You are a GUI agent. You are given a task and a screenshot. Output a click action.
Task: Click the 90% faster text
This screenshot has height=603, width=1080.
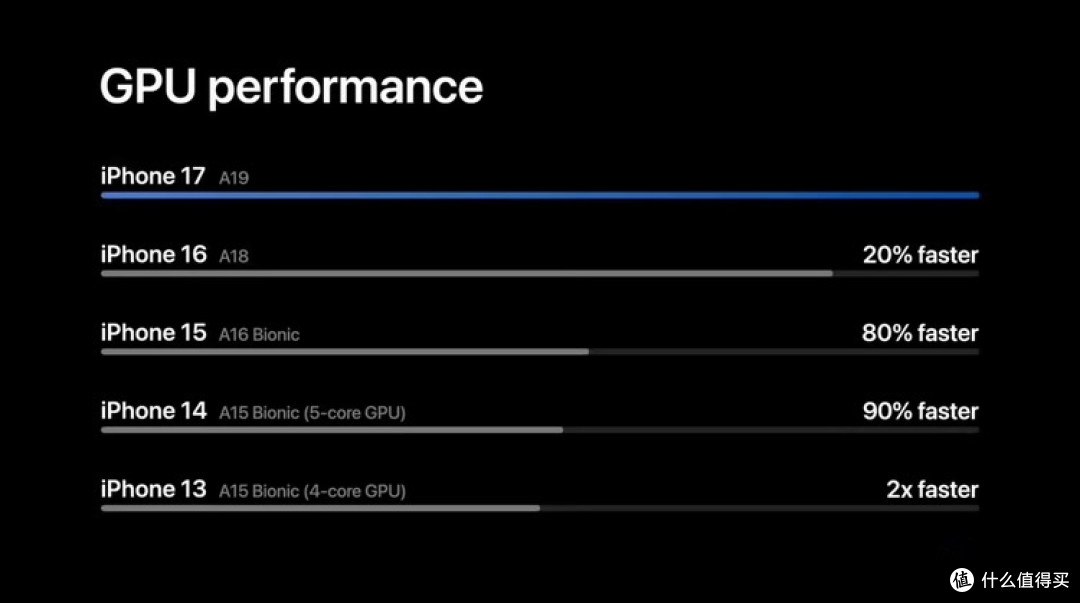(920, 411)
